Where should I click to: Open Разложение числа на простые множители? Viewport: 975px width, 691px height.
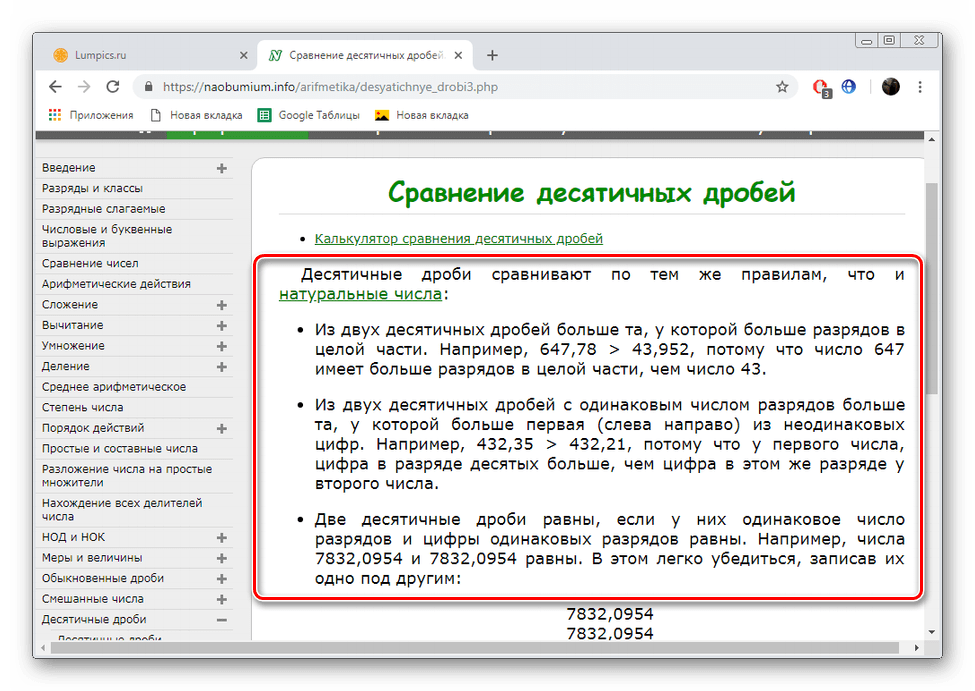pos(127,475)
